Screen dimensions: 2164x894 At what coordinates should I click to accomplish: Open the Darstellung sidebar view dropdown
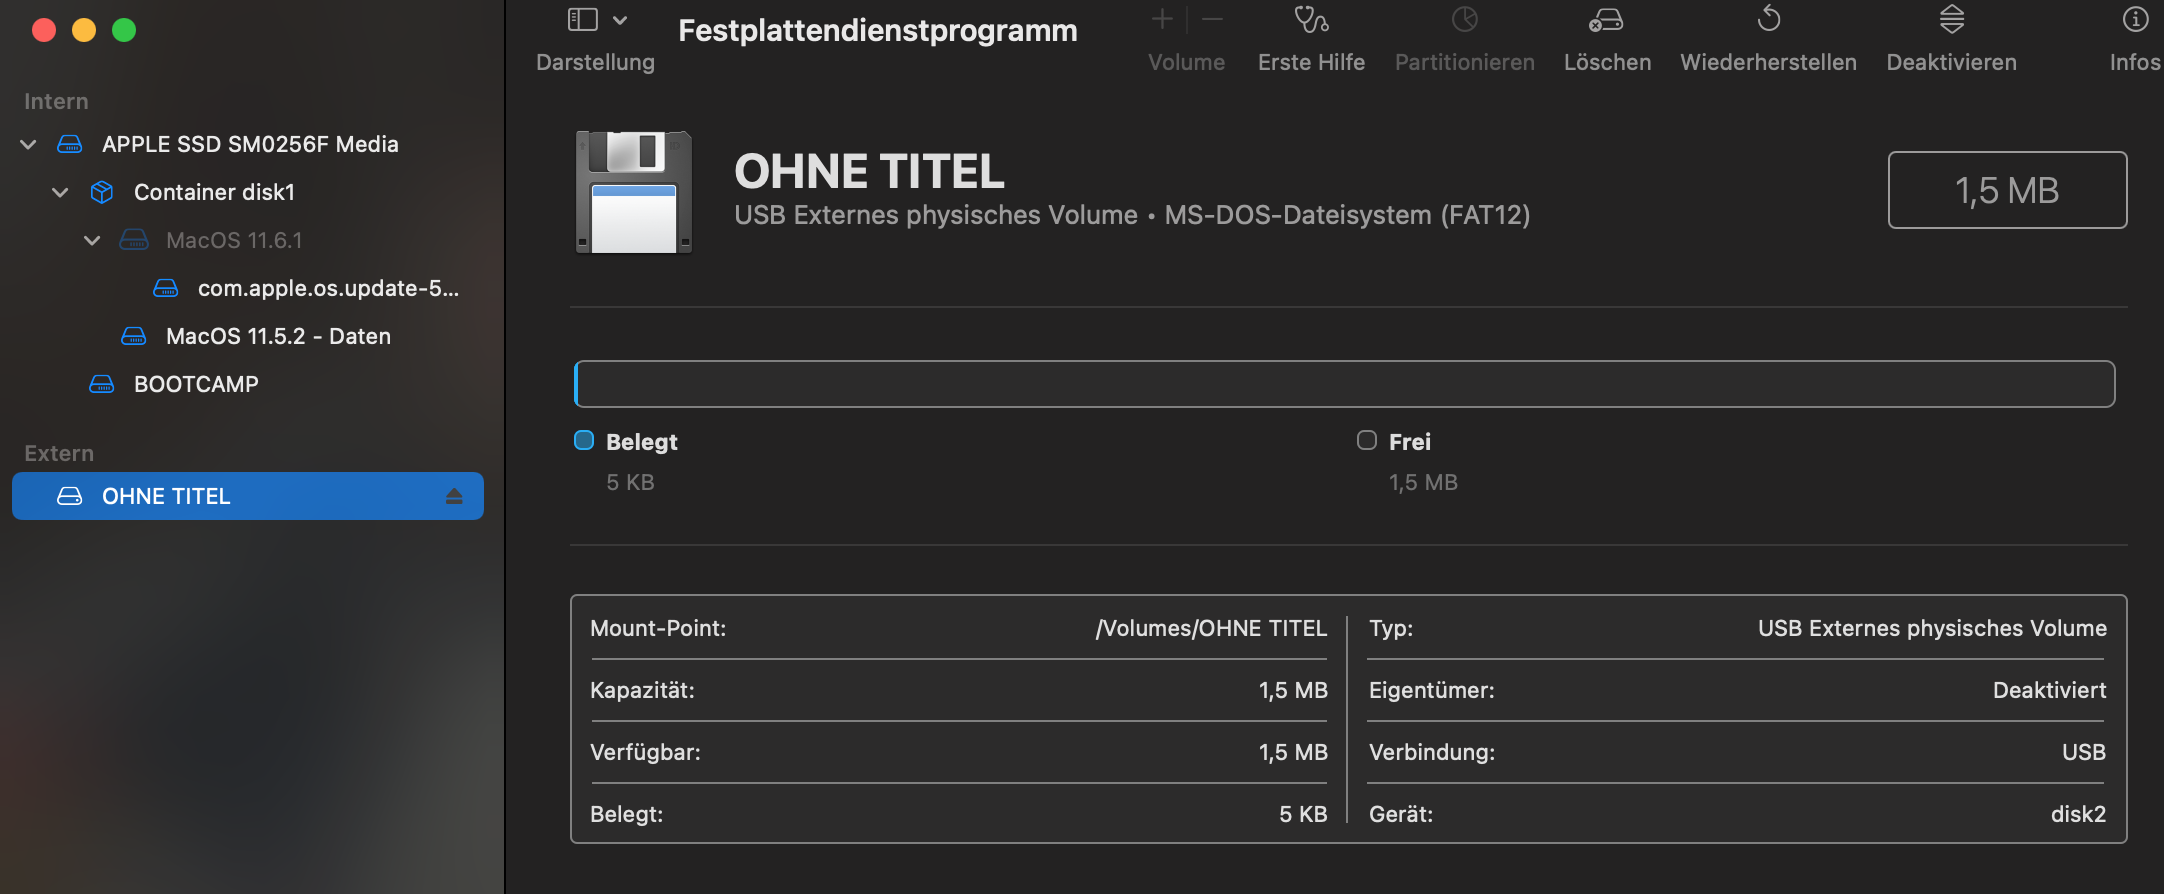point(597,20)
